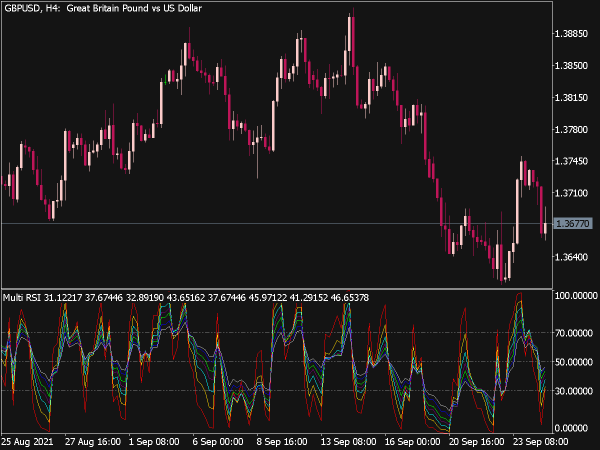Click the 27 Aug 16:00 time label
Image resolution: width=600 pixels, height=450 pixels.
tap(93, 442)
